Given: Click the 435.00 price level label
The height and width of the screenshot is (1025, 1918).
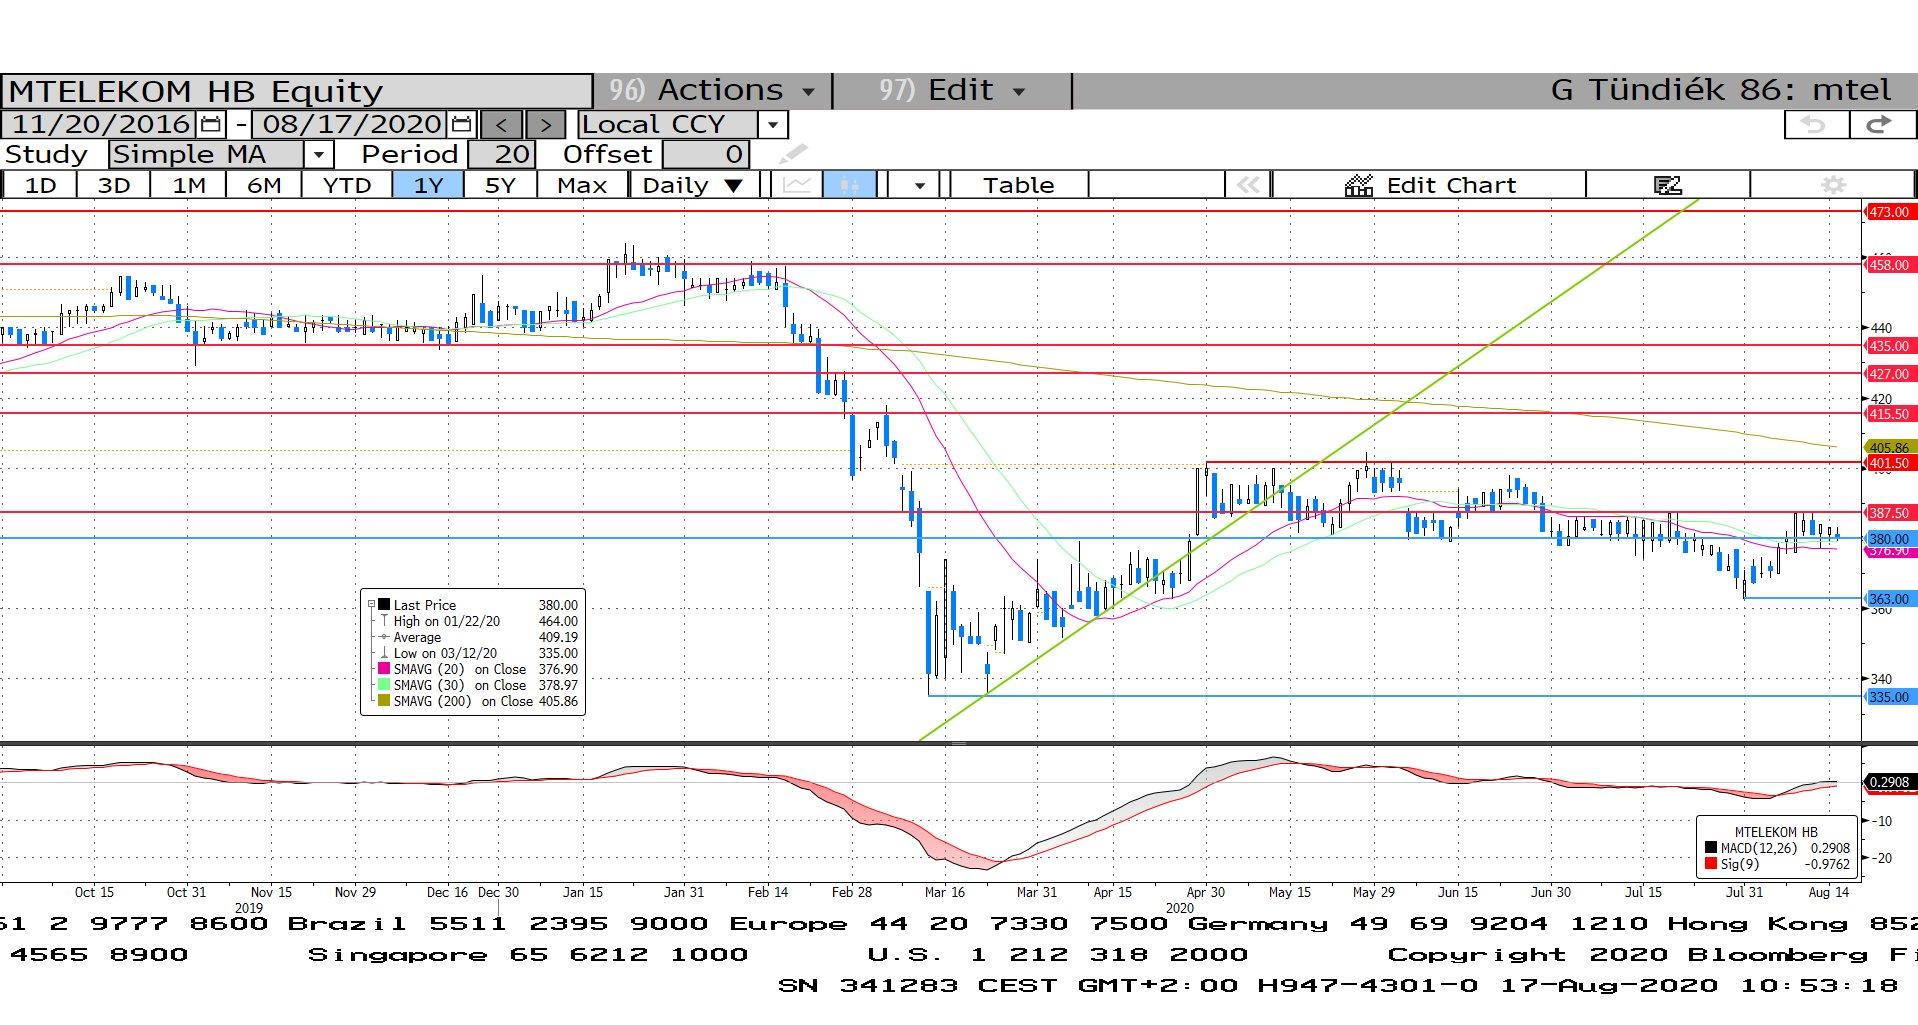Looking at the screenshot, I should tap(1889, 346).
